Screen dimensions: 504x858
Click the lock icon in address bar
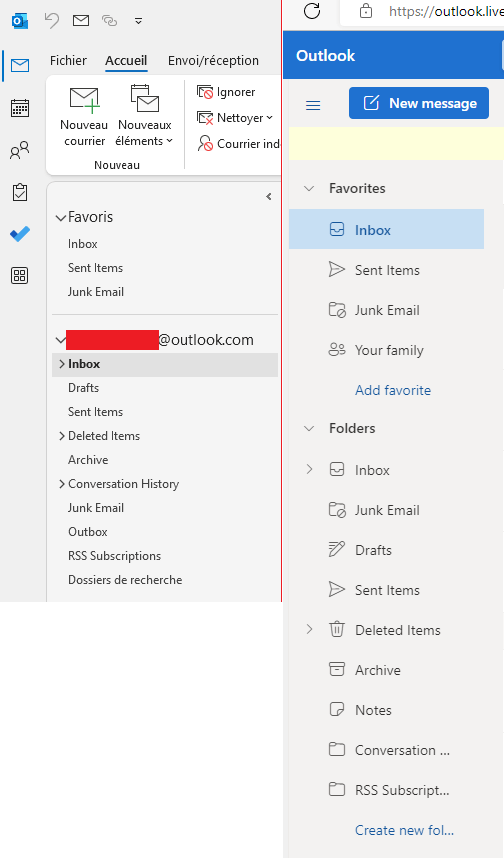366,11
